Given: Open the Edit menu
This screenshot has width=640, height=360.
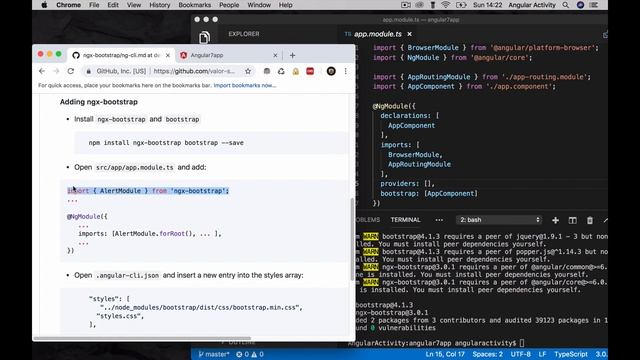Looking at the screenshot, I should (x=113, y=5).
